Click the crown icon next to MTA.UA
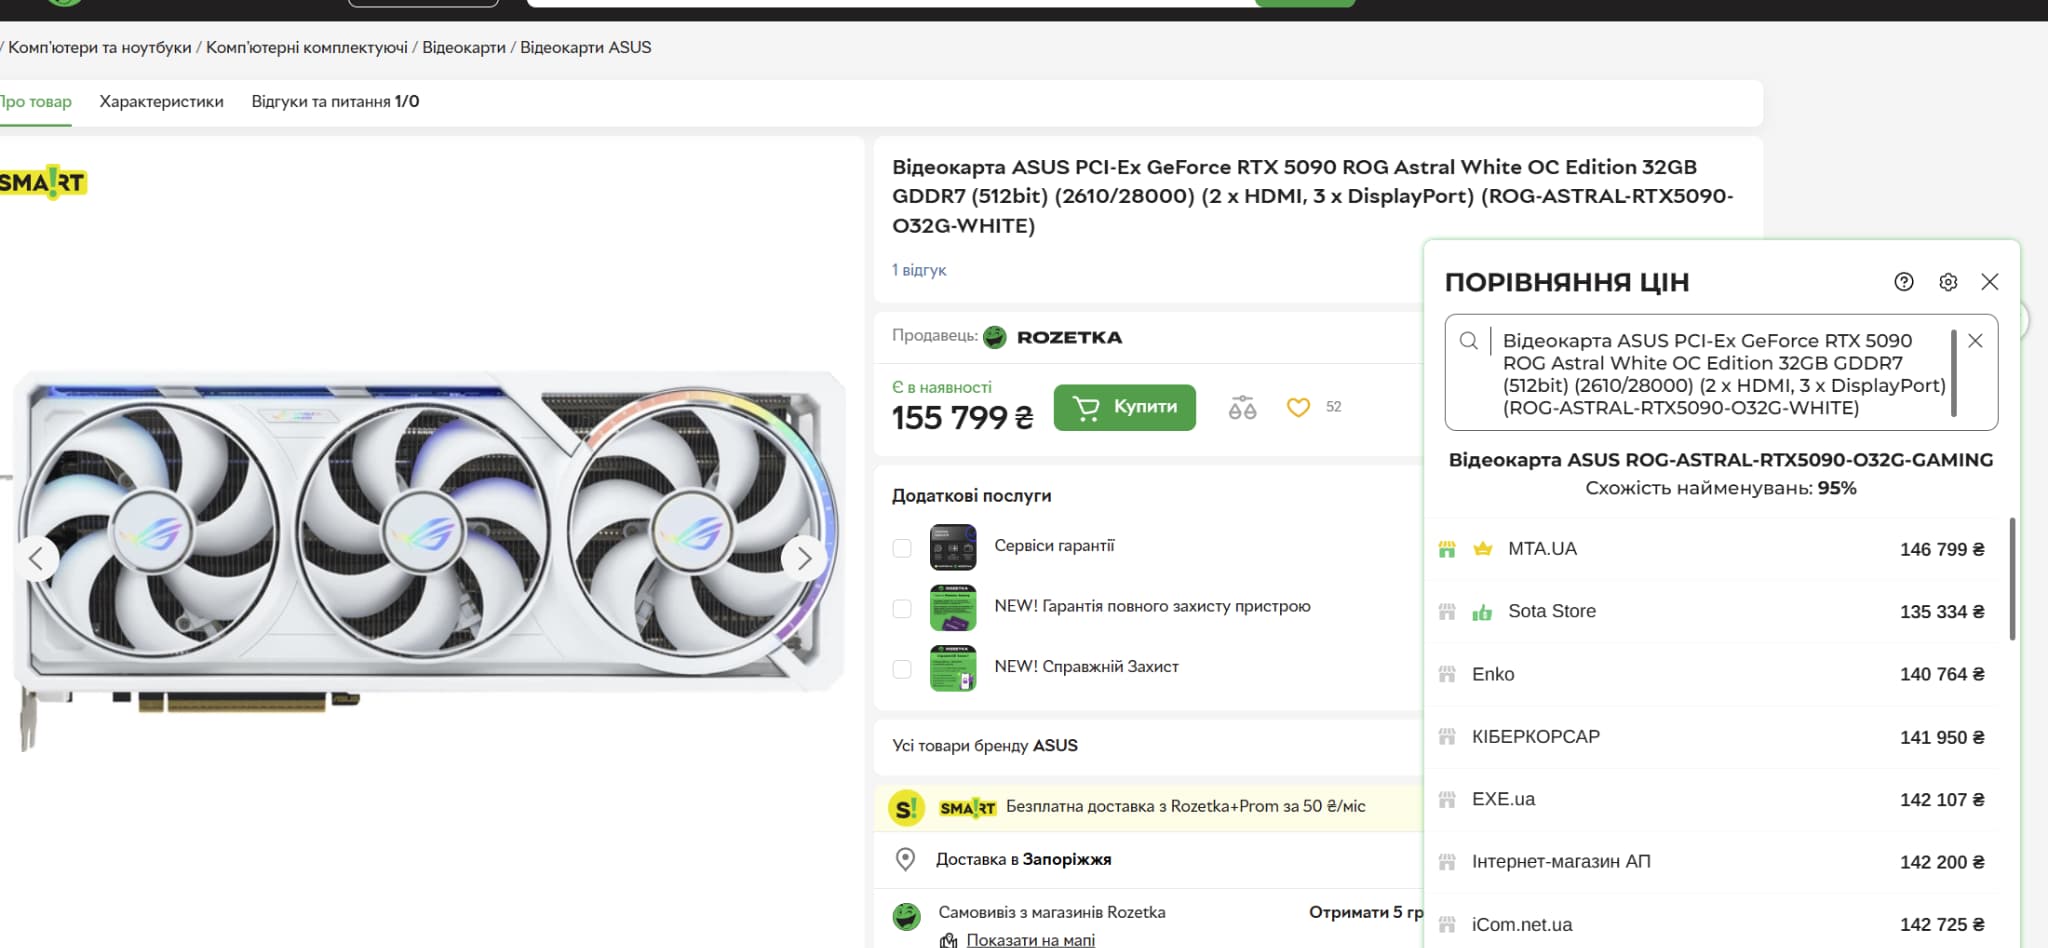Image resolution: width=2048 pixels, height=948 pixels. pyautogui.click(x=1482, y=548)
